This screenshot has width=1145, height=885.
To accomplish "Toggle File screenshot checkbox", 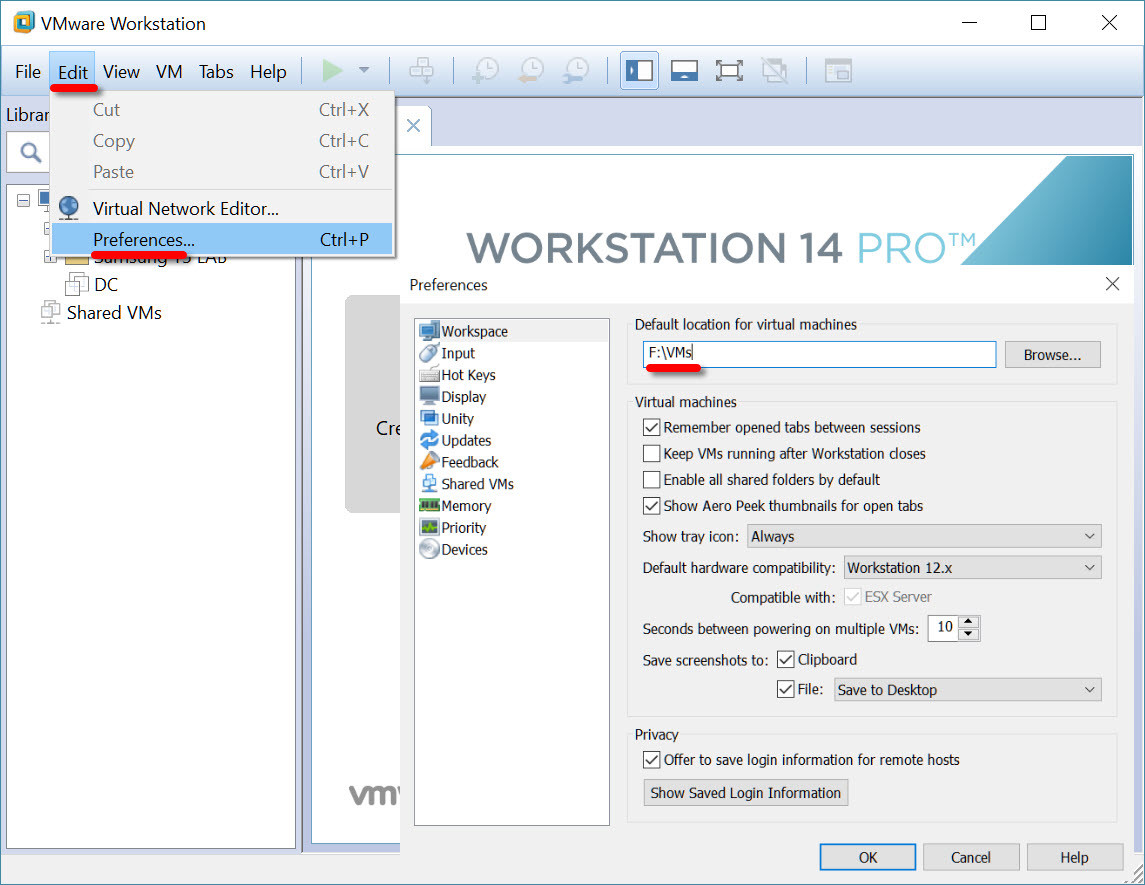I will click(x=786, y=689).
